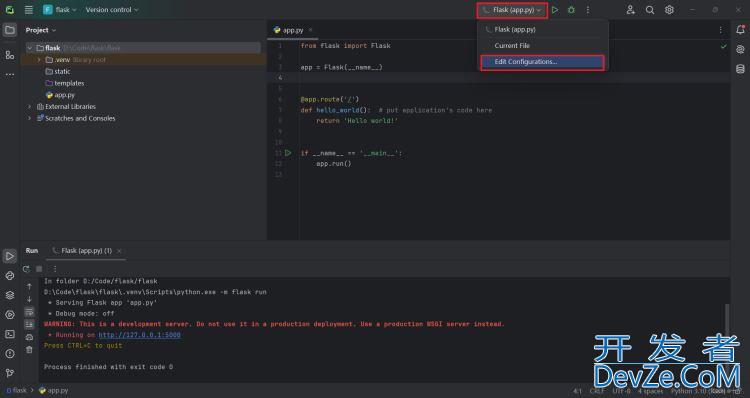
Task: Open the Problems tool window
Action: [x=10, y=354]
